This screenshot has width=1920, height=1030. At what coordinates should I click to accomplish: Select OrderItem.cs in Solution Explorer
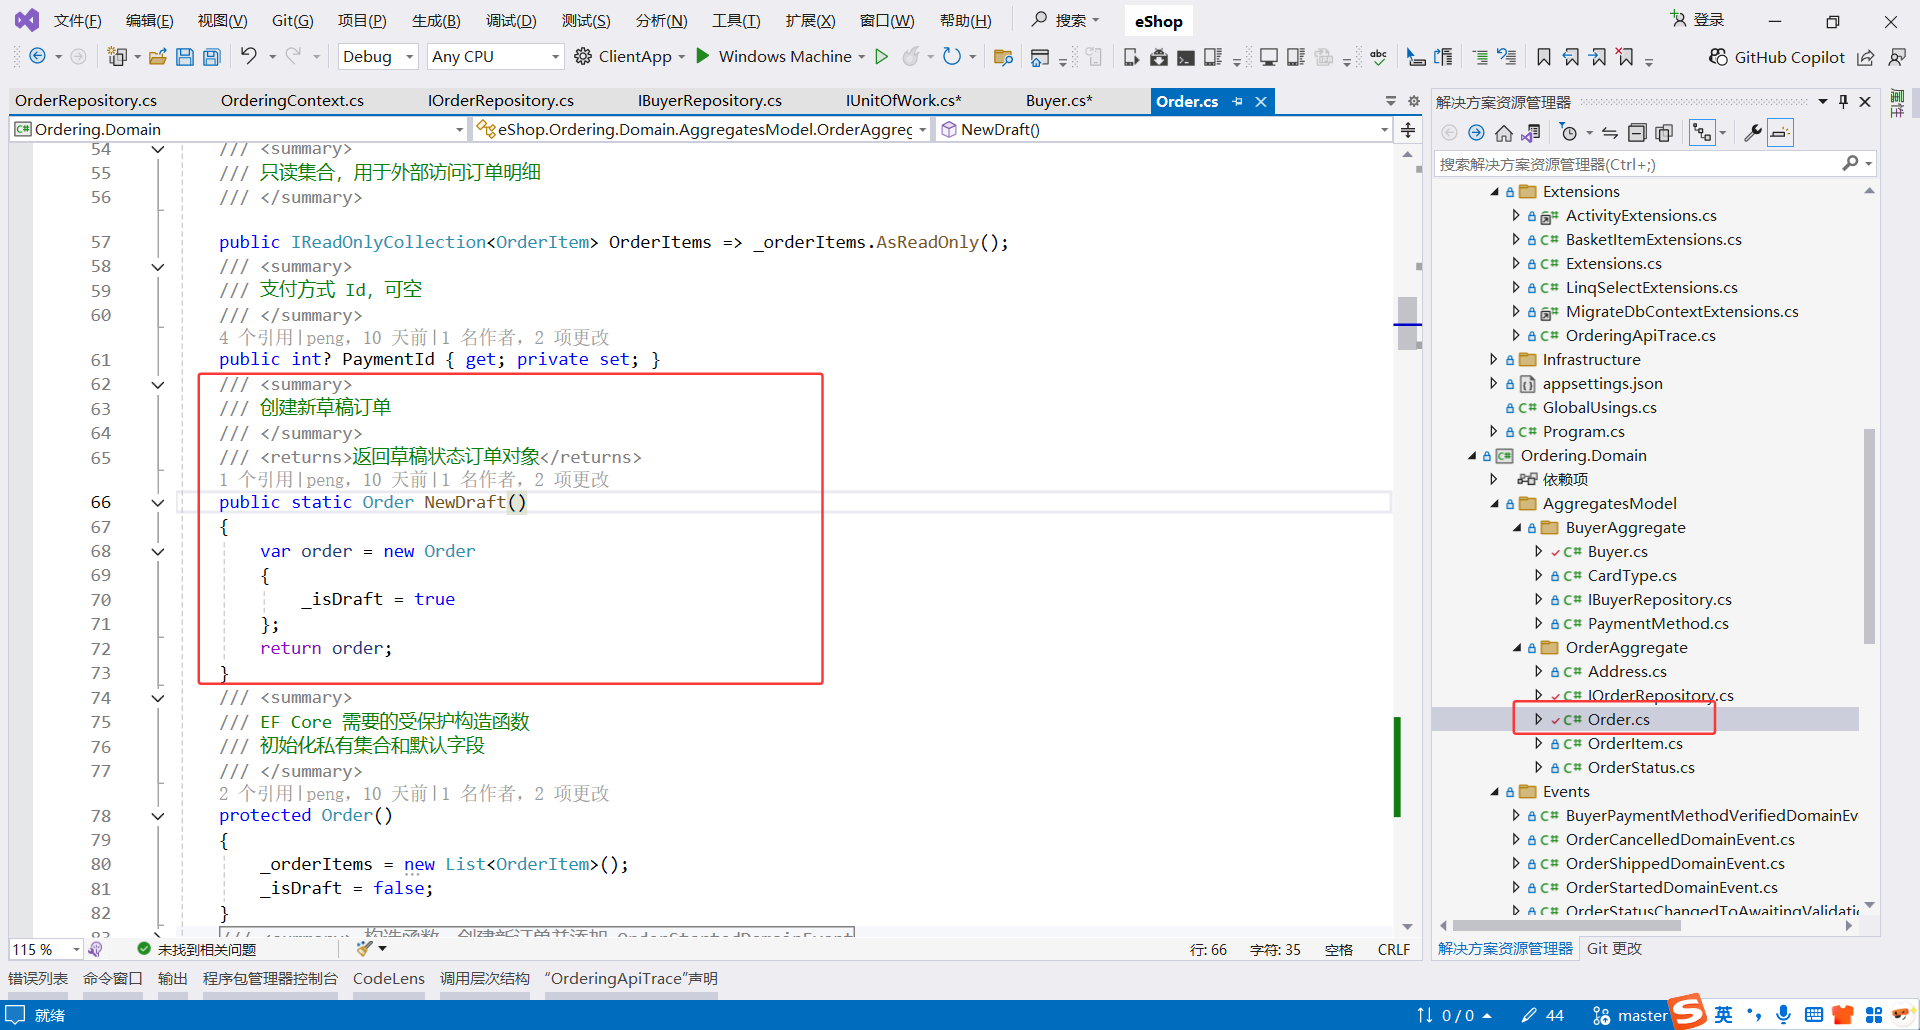[x=1635, y=744]
